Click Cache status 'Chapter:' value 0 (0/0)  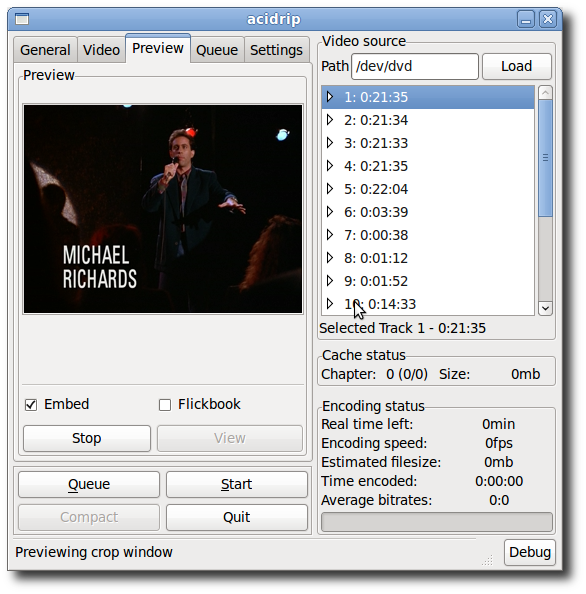tap(407, 374)
